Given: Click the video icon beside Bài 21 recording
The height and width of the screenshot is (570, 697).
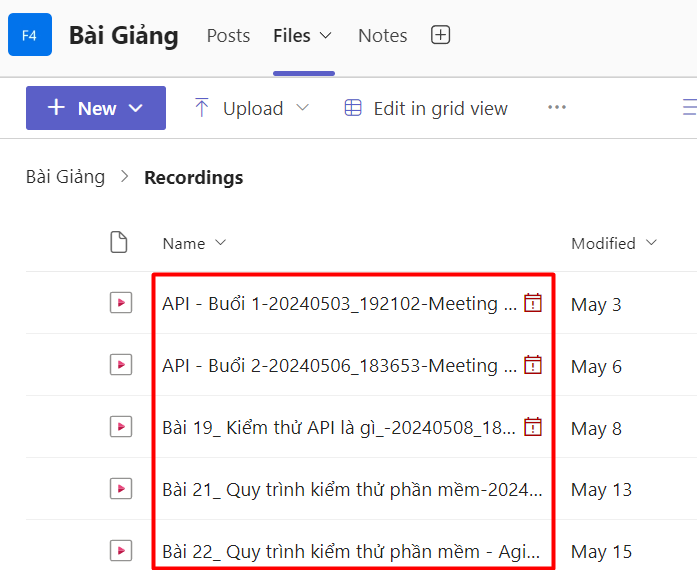Looking at the screenshot, I should pyautogui.click(x=121, y=489).
